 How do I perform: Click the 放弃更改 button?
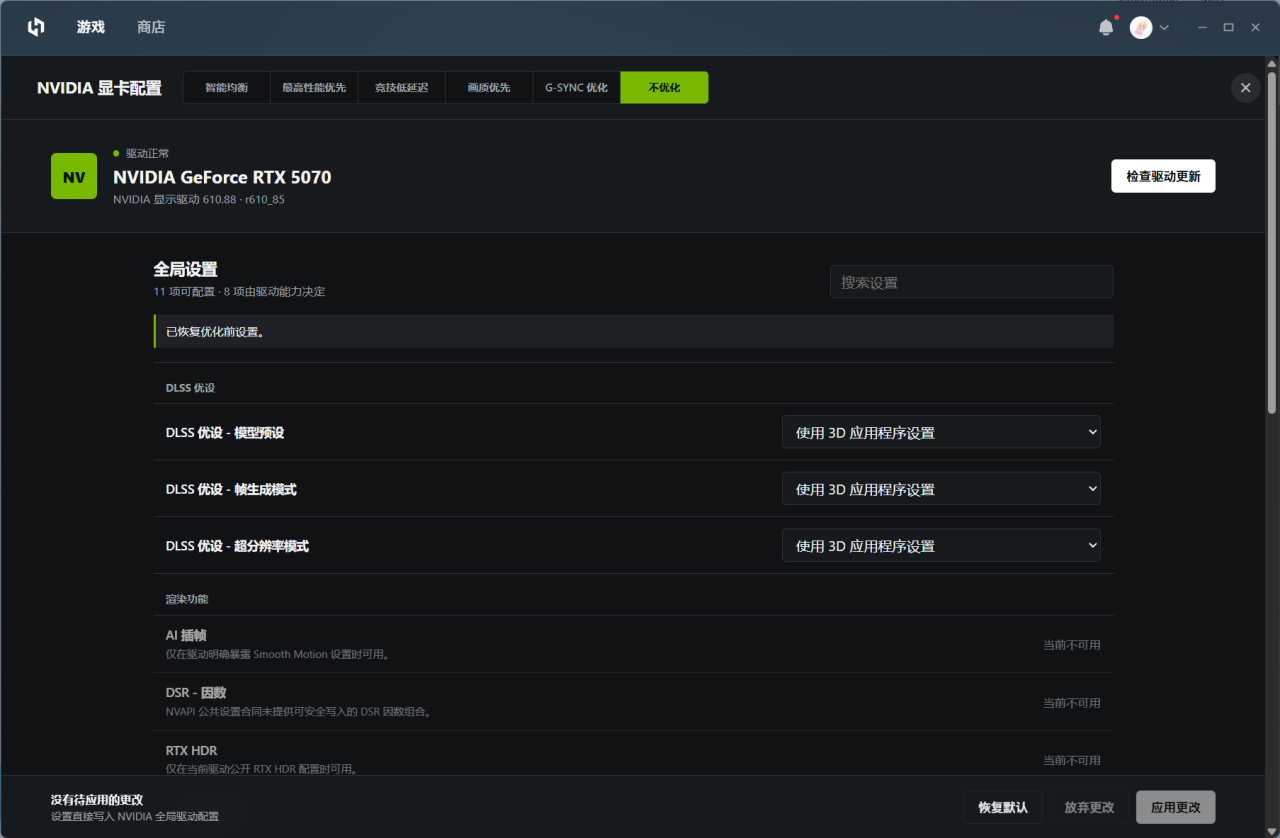[x=1089, y=807]
